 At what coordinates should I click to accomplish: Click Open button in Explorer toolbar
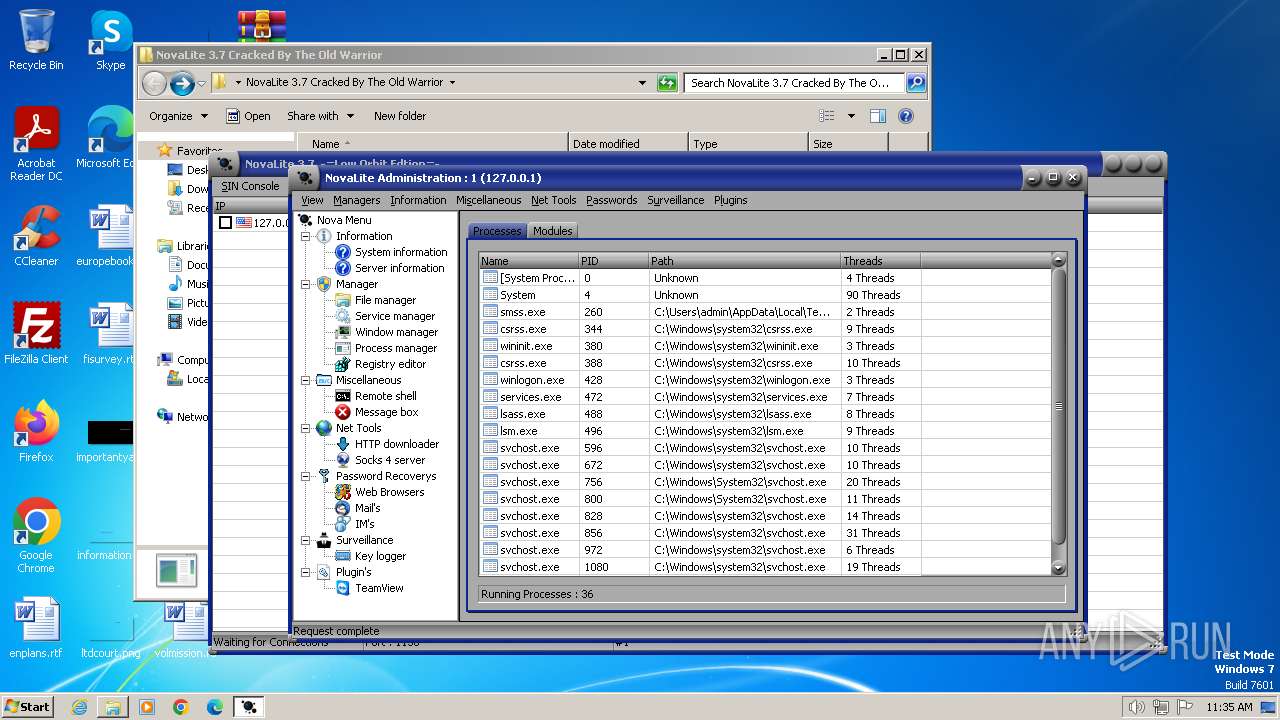coord(248,116)
